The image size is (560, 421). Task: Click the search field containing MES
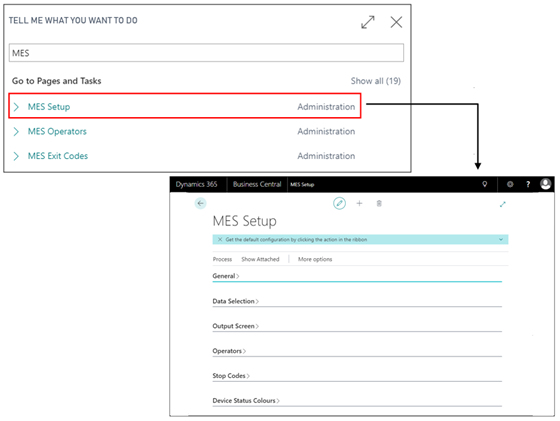(x=206, y=53)
